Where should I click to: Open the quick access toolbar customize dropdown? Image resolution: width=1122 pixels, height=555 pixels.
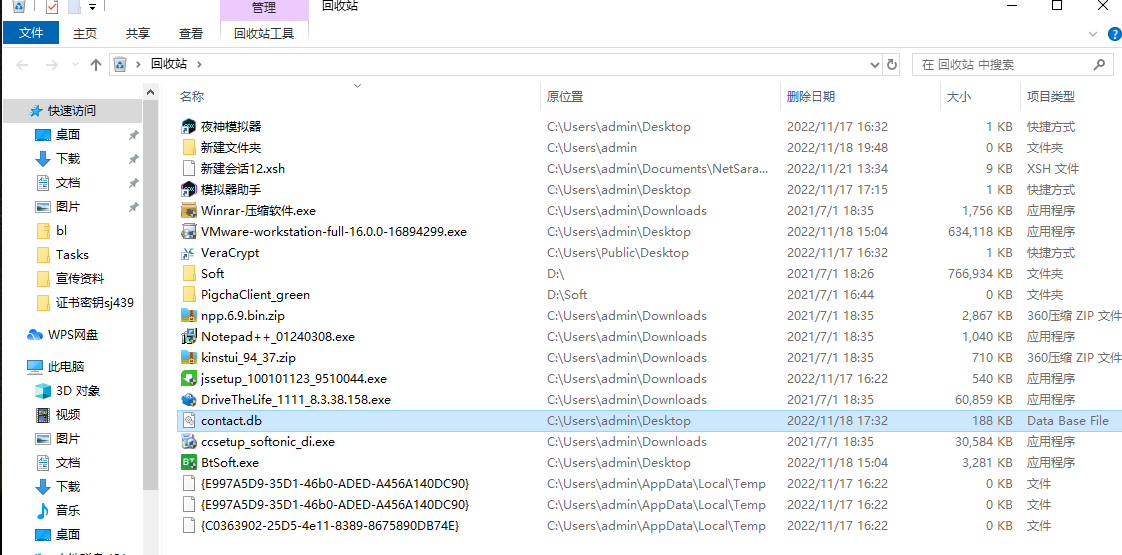click(92, 7)
